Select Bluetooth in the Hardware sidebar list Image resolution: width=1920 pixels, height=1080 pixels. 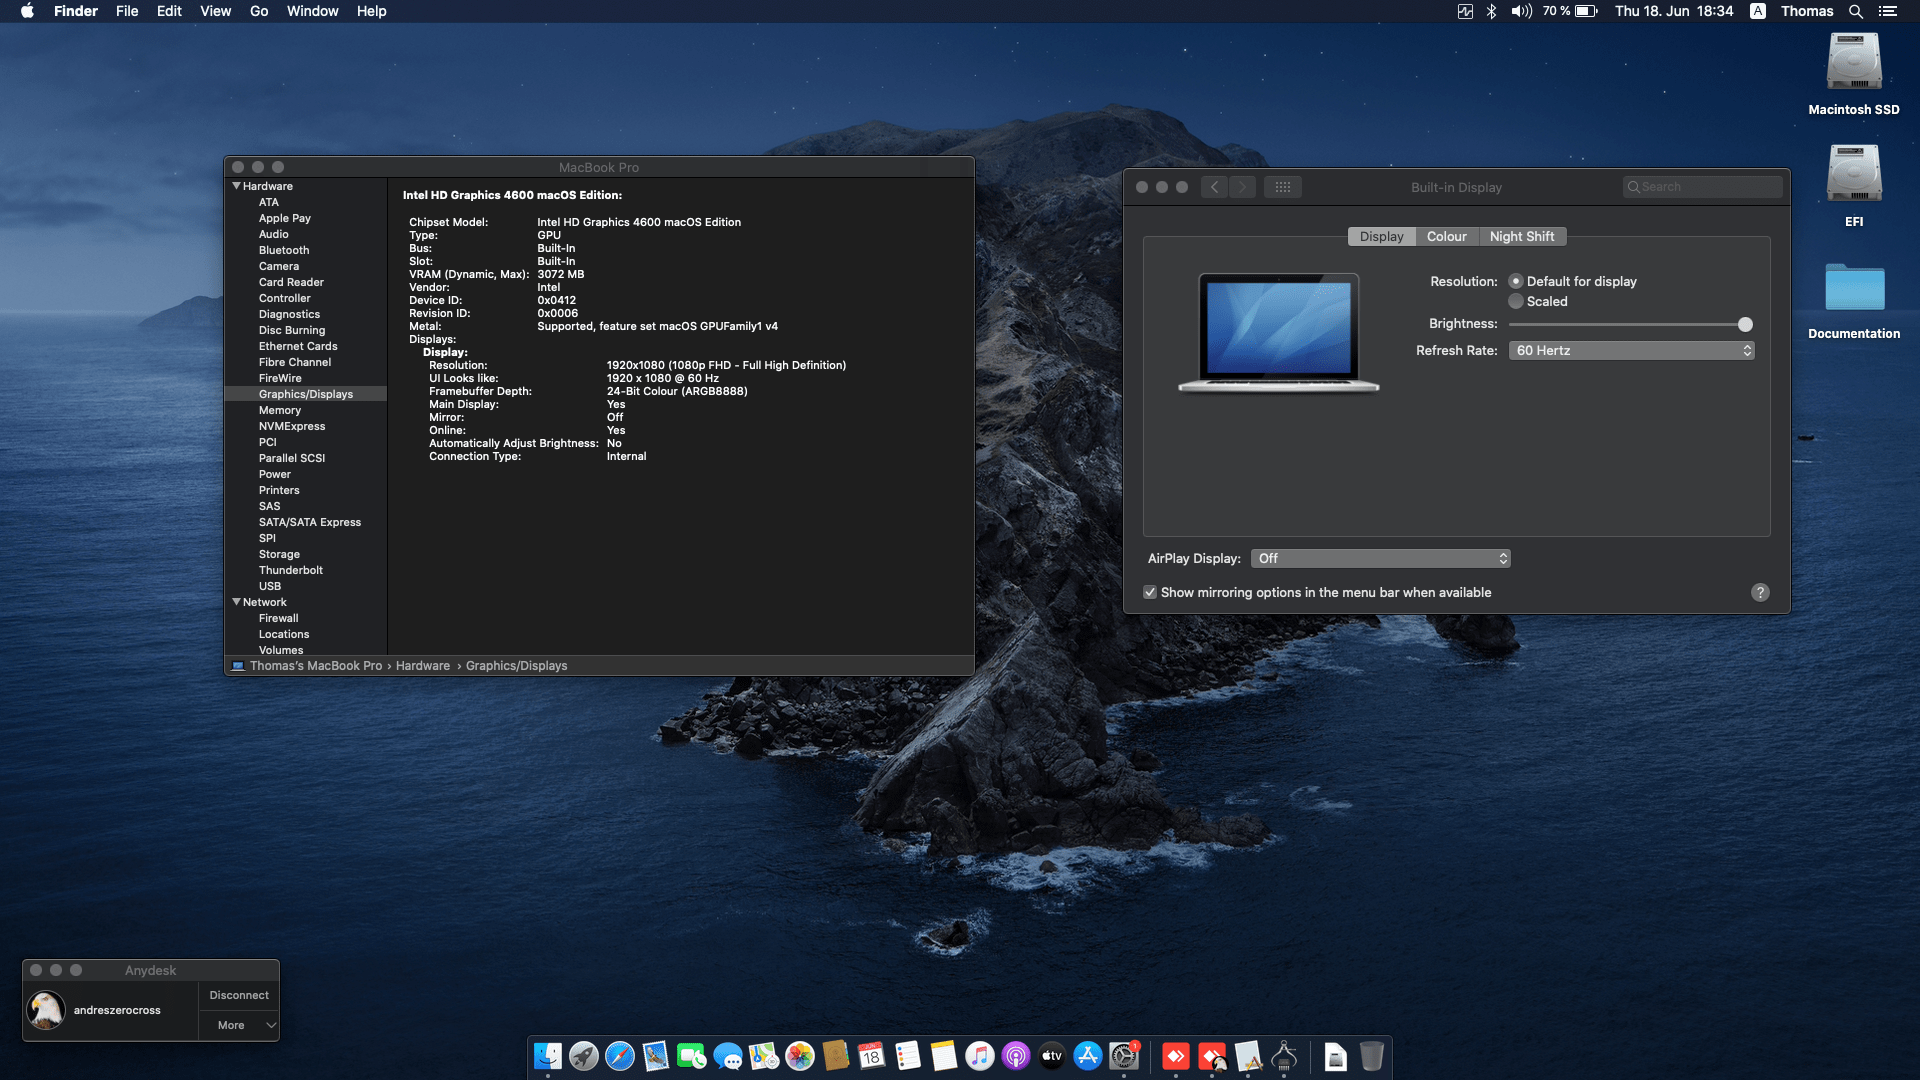coord(284,250)
